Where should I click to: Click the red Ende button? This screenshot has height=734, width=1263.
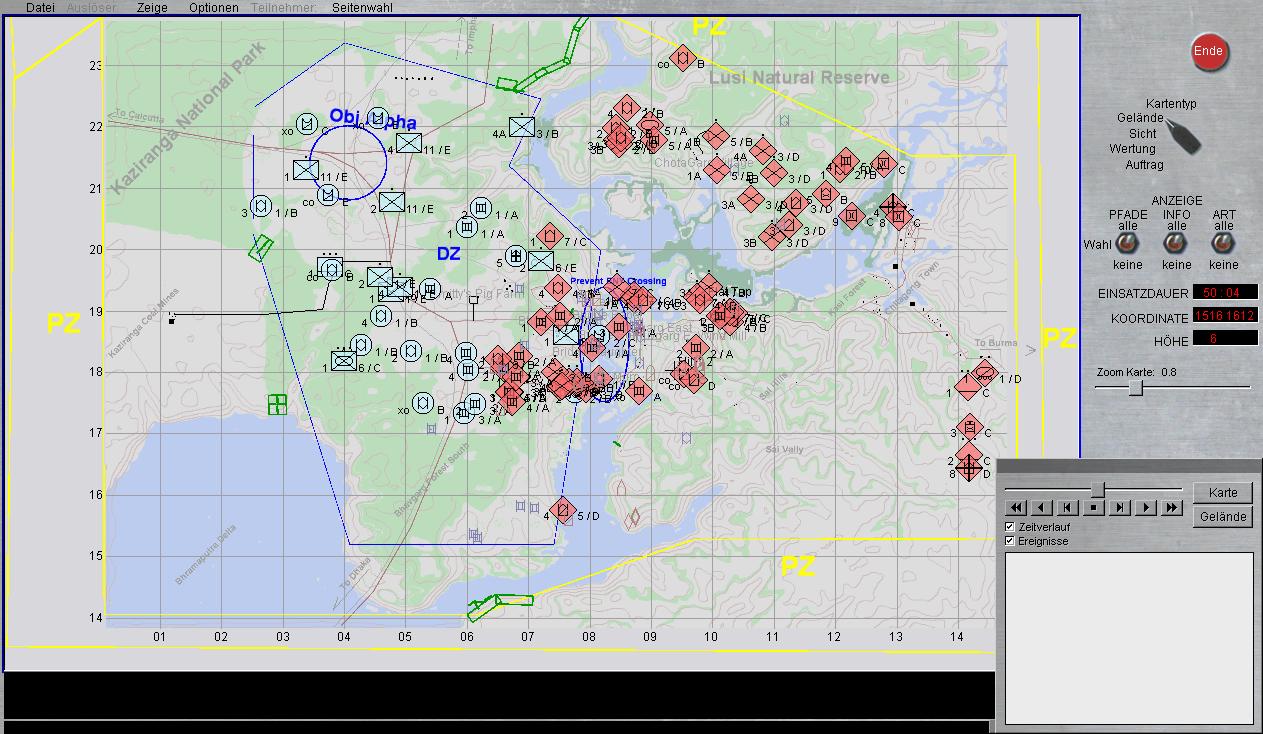click(1208, 52)
